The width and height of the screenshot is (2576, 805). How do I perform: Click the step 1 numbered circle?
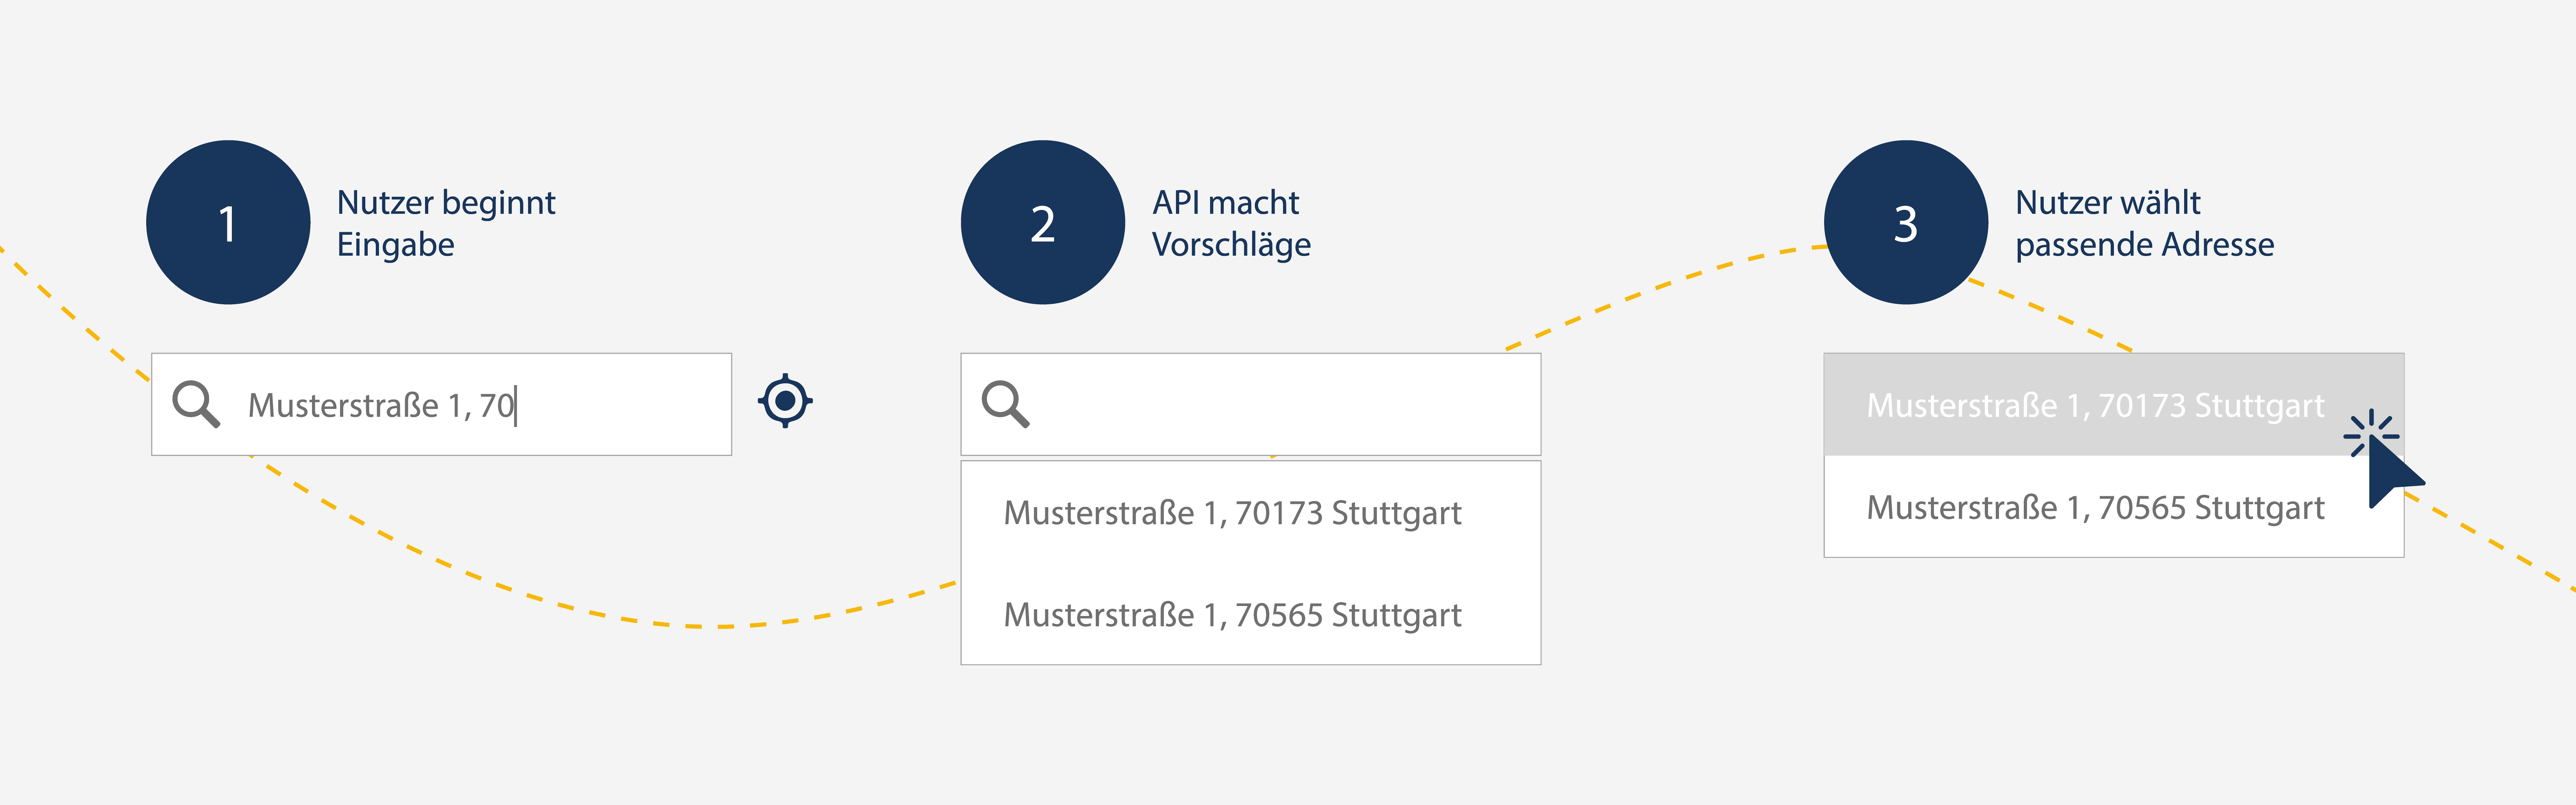(228, 222)
